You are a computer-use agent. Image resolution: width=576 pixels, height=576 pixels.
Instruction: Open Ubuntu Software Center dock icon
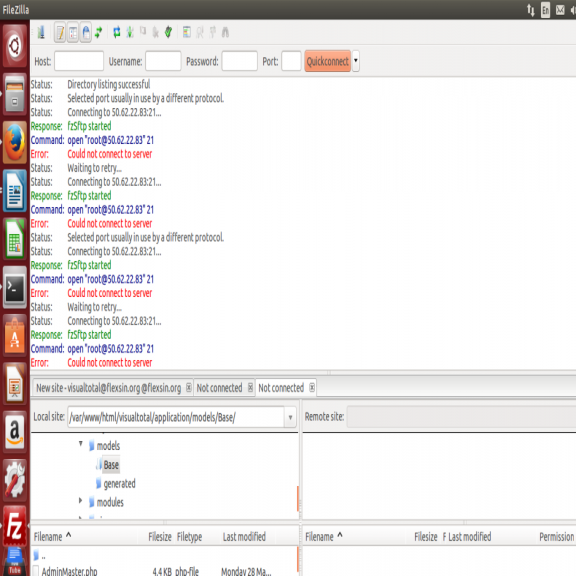point(15,336)
